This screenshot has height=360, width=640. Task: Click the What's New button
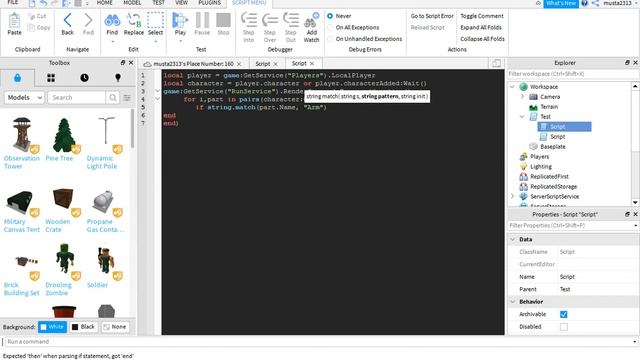pos(561,3)
